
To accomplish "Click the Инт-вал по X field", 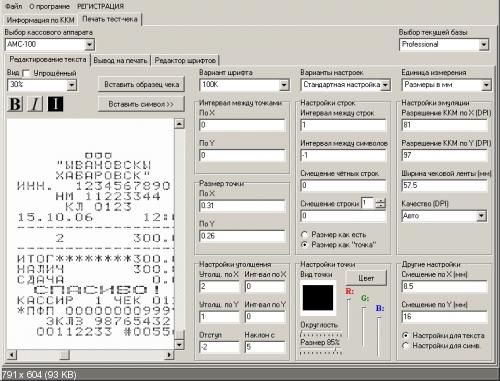I will tap(265, 286).
